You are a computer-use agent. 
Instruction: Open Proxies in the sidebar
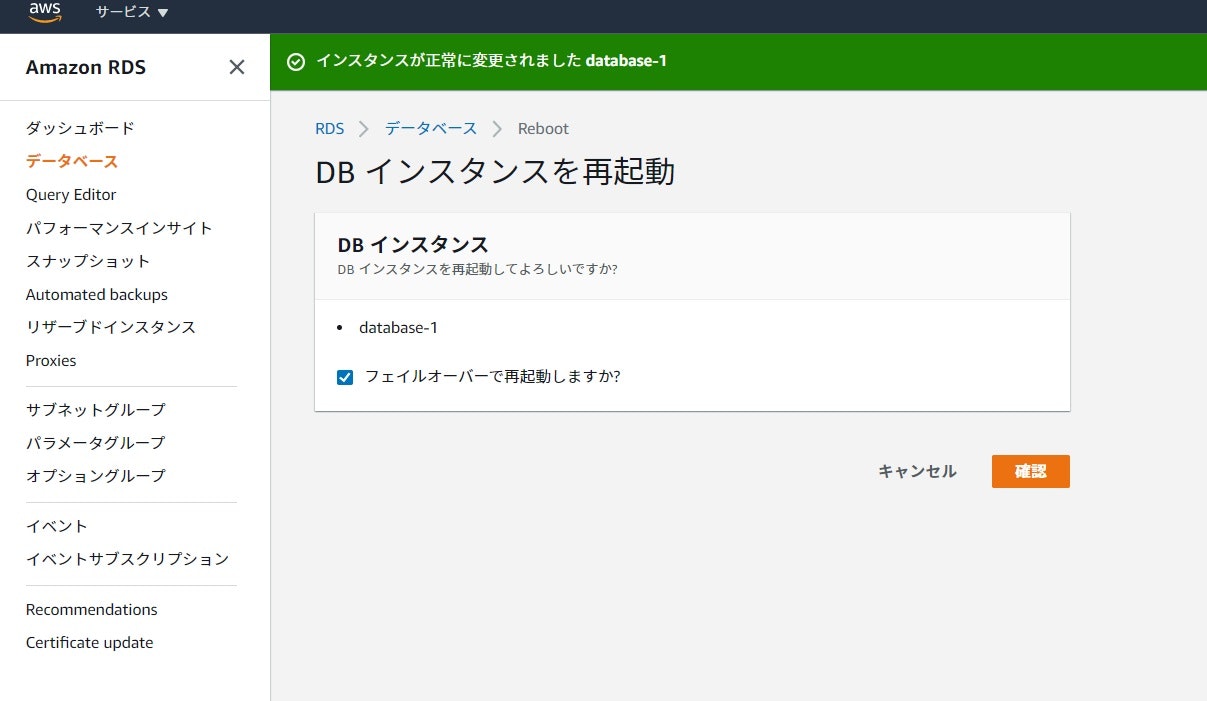pos(51,361)
